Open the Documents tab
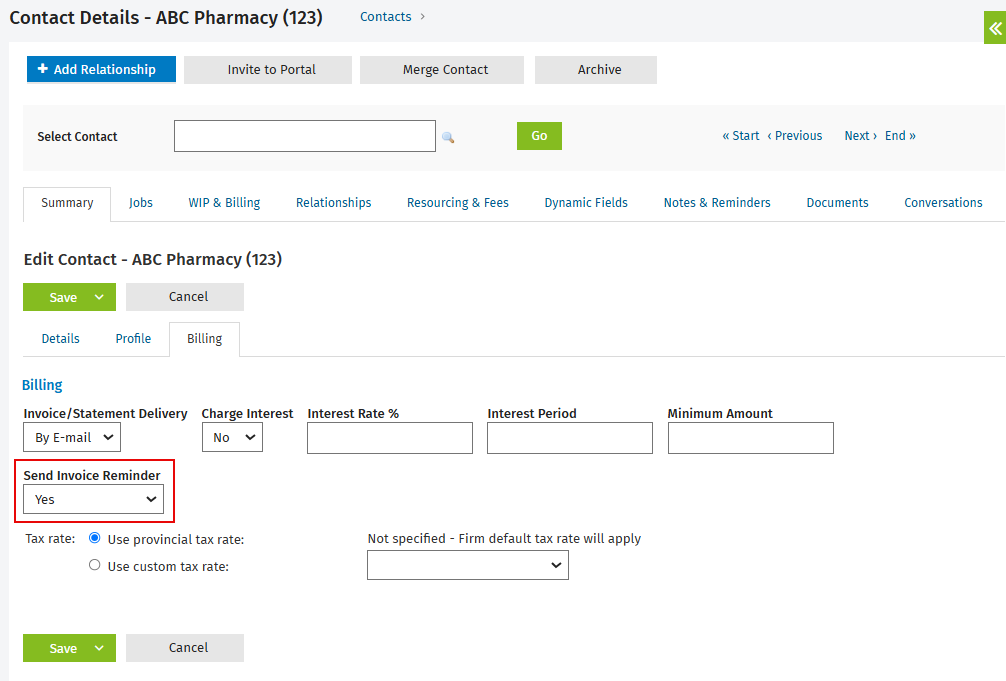Viewport: 1006px width, 681px height. [837, 203]
